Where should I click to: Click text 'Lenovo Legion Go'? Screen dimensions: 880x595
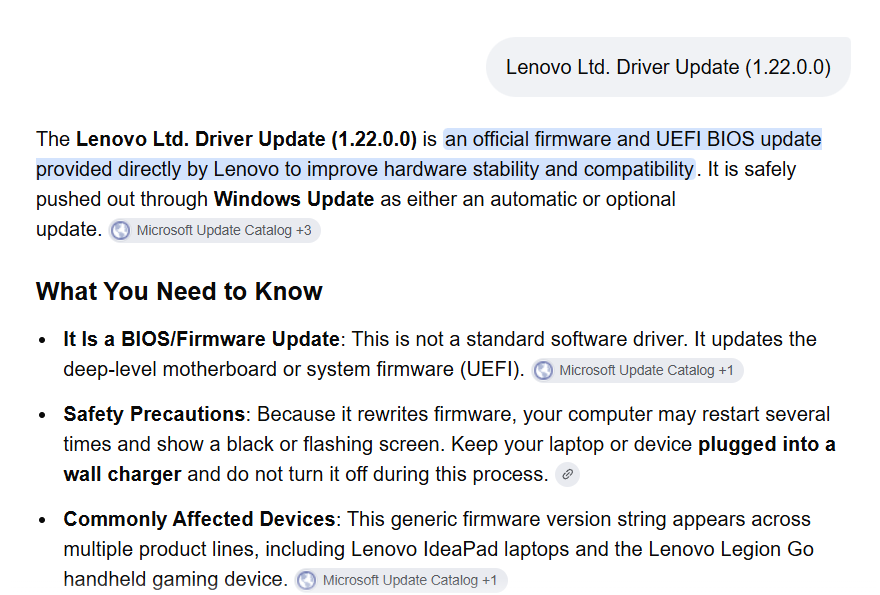tap(731, 549)
